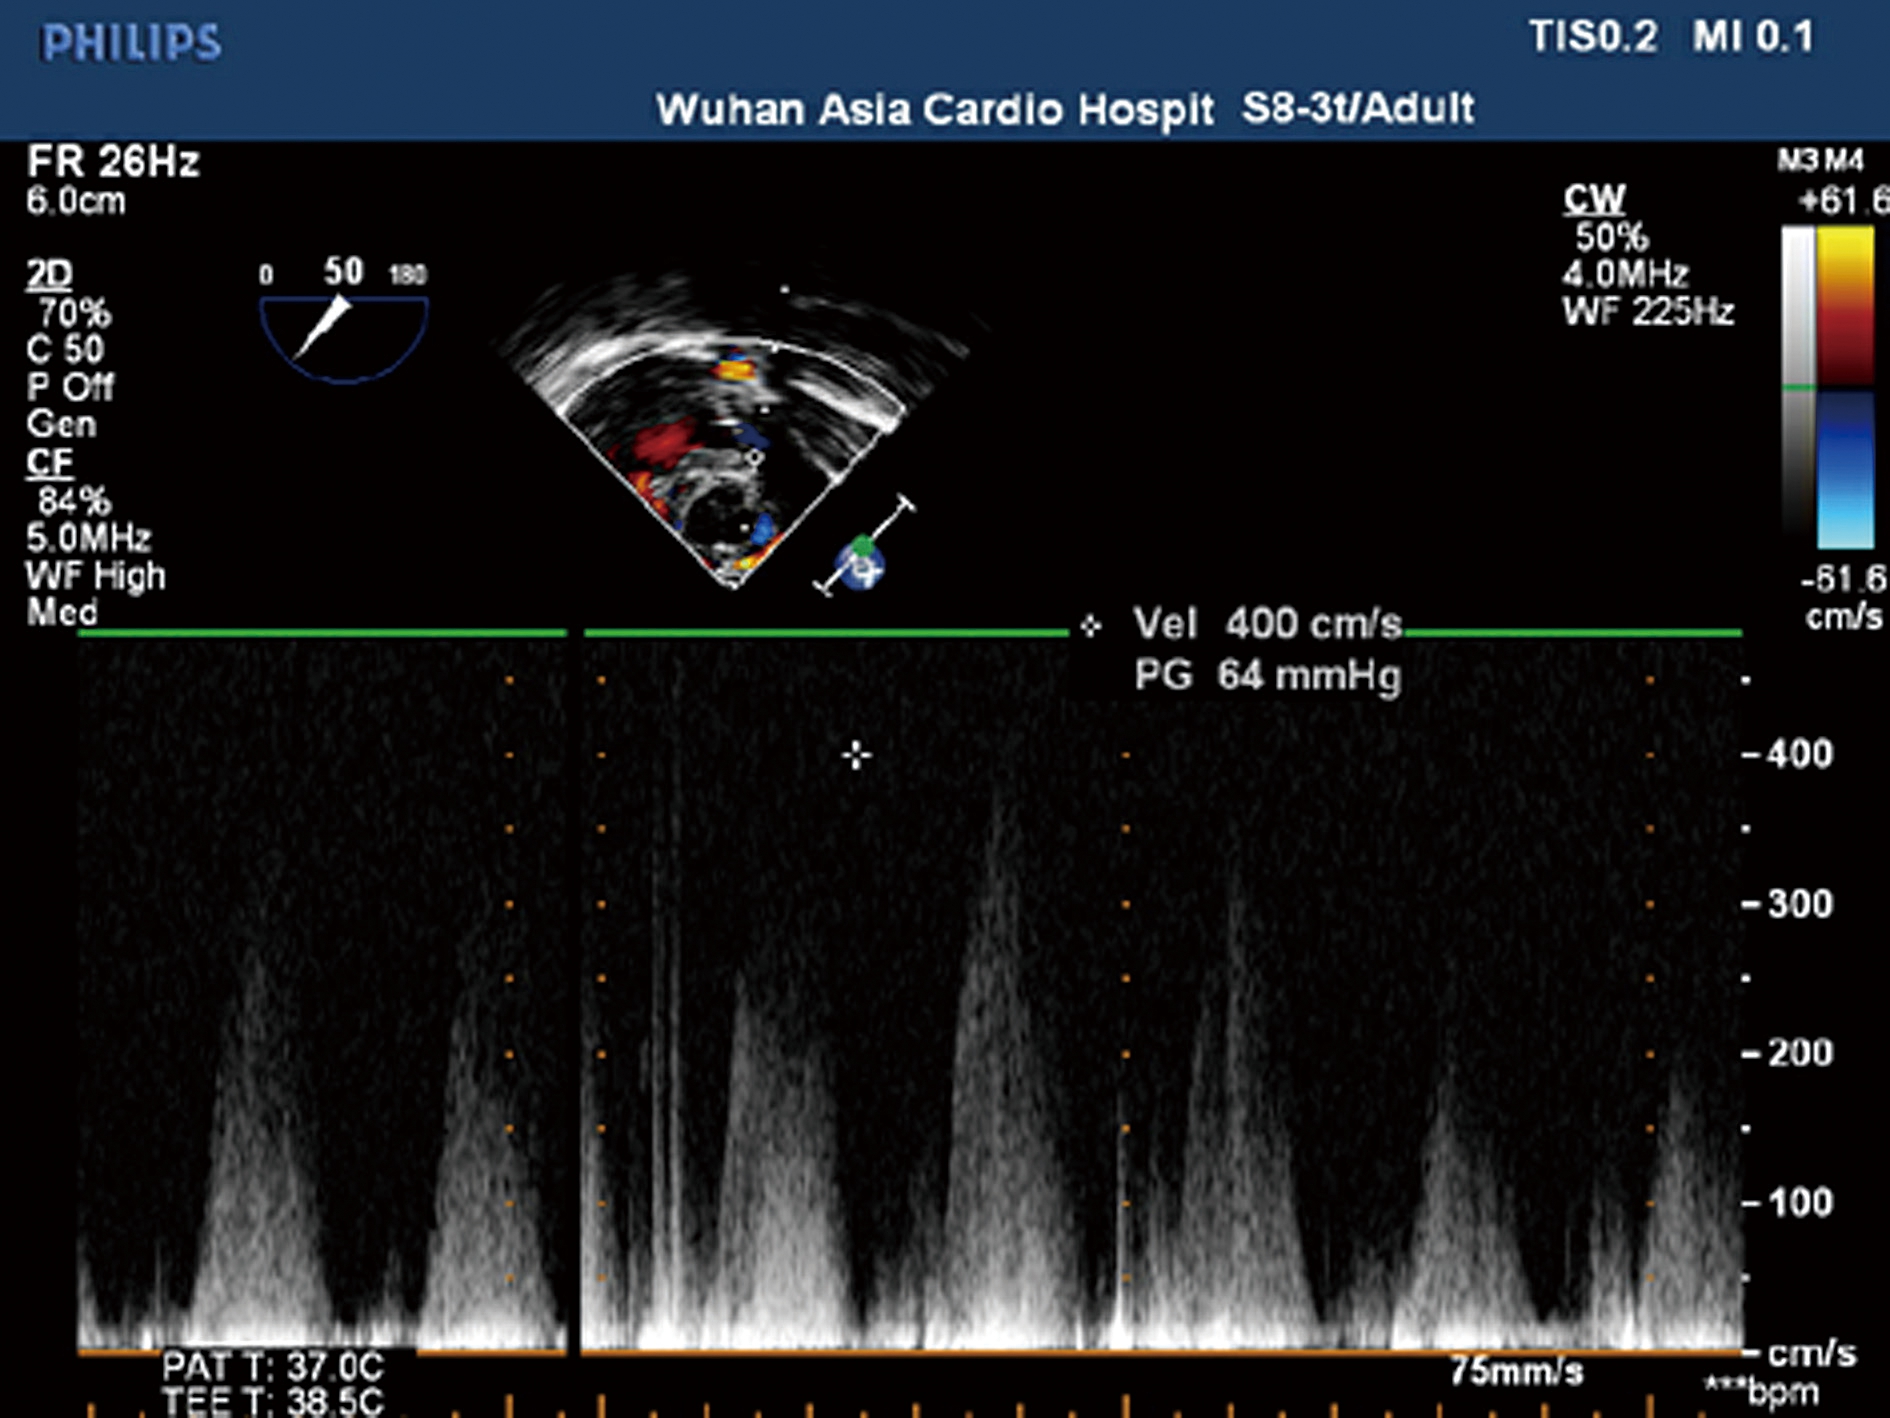1890x1418 pixels.
Task: Click the 'cm/s' unit label on the baseline
Action: pos(1812,1353)
